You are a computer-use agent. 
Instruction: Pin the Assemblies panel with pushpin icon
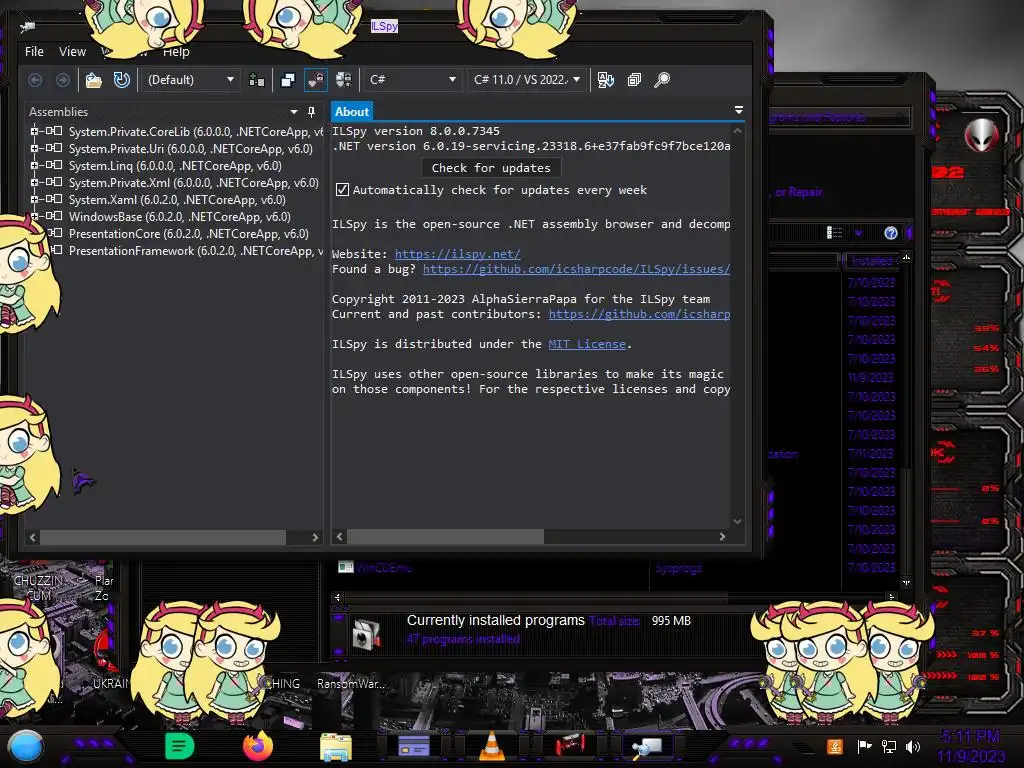point(312,112)
